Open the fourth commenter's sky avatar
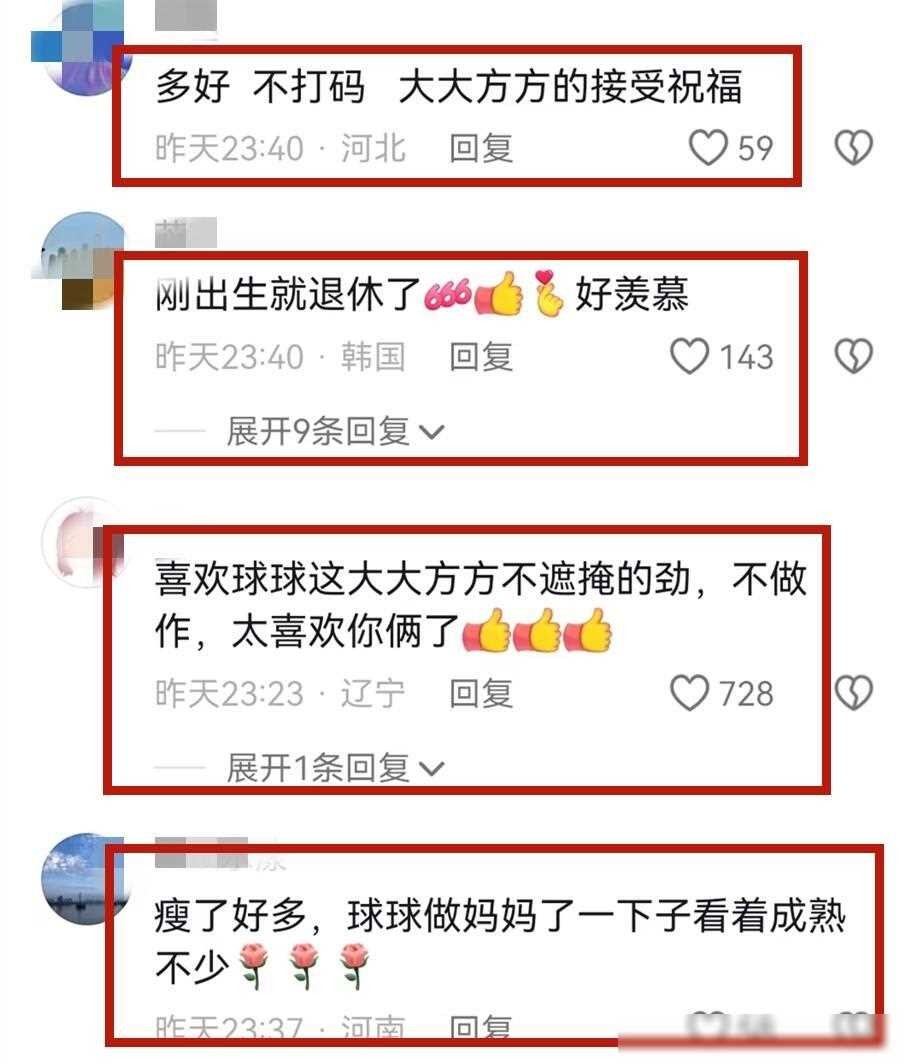 (x=85, y=879)
